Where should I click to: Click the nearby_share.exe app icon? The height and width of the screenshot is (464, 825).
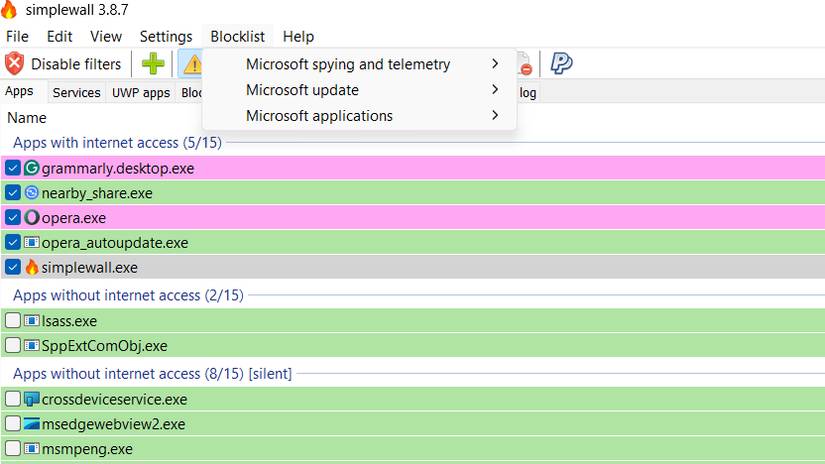coord(32,193)
